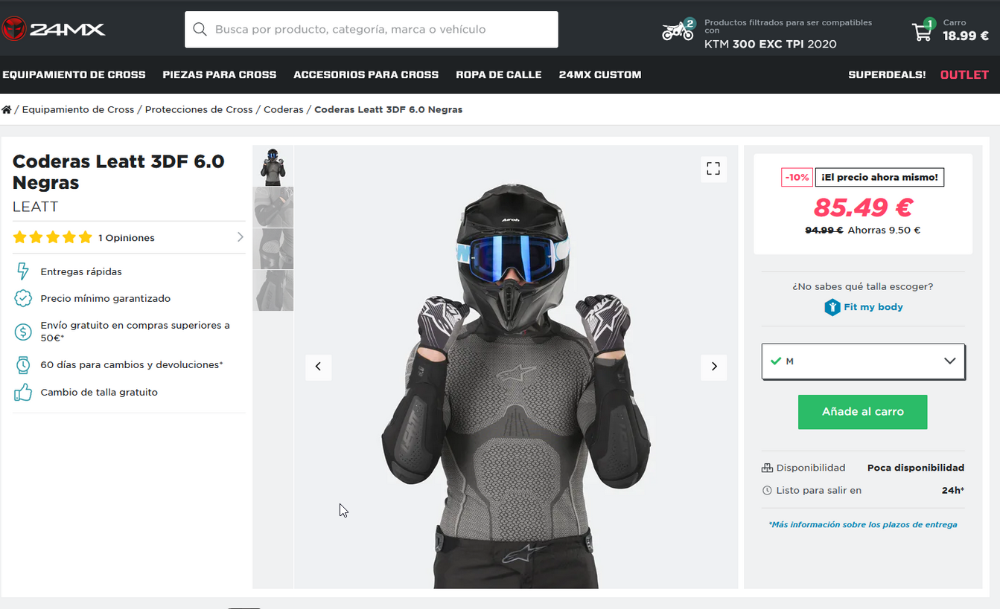Open Piezas para Cross menu

tap(219, 75)
